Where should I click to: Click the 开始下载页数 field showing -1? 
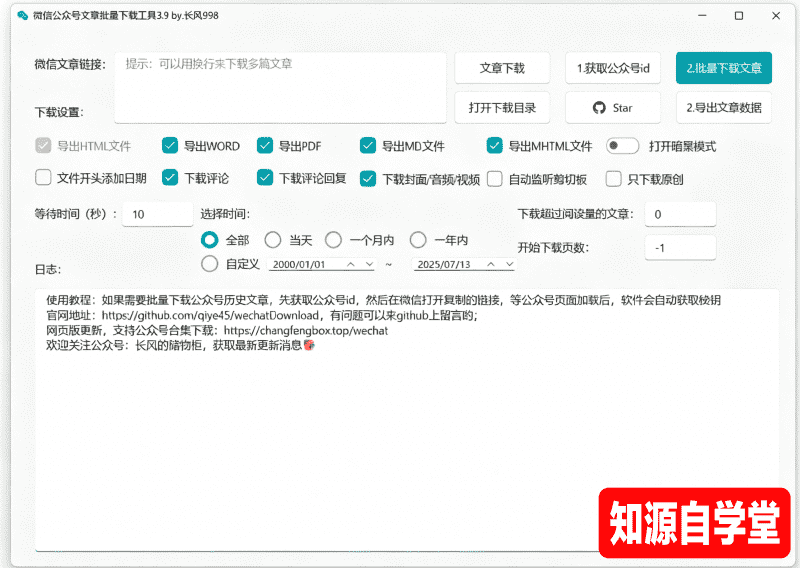coord(680,248)
